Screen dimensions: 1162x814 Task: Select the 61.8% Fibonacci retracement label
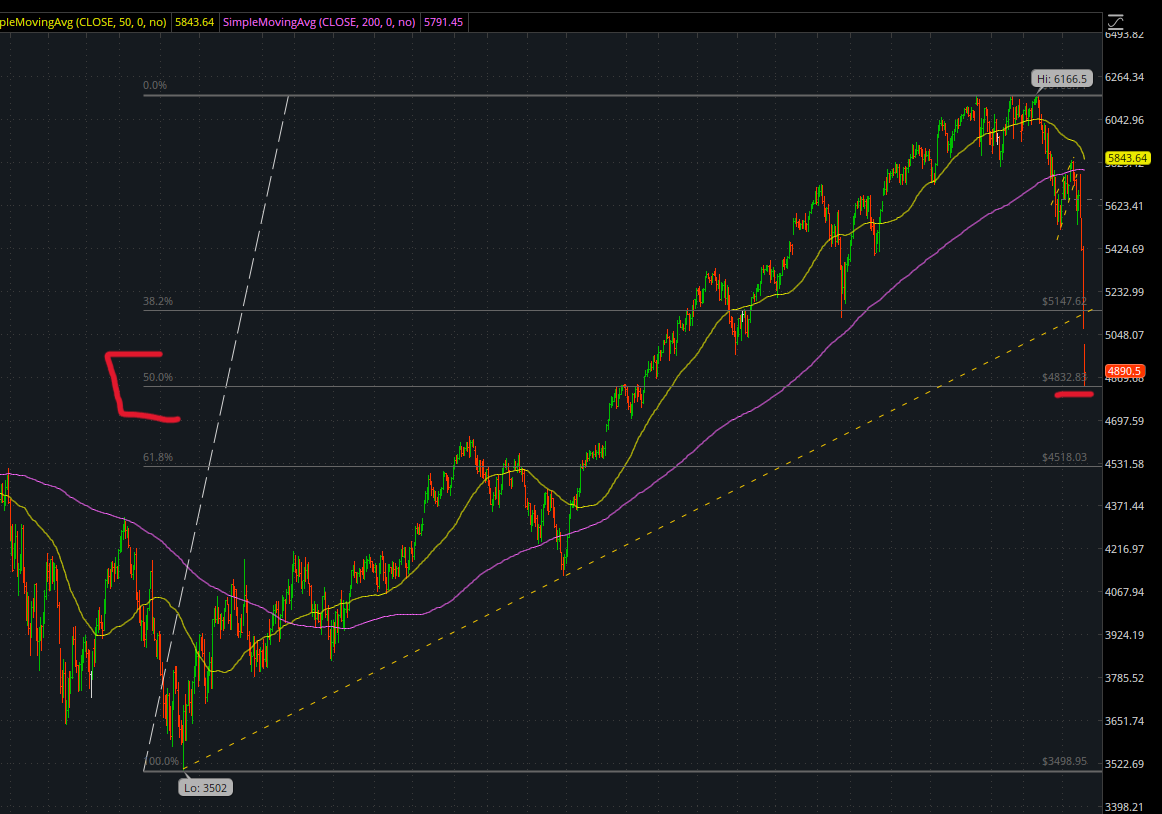[158, 456]
